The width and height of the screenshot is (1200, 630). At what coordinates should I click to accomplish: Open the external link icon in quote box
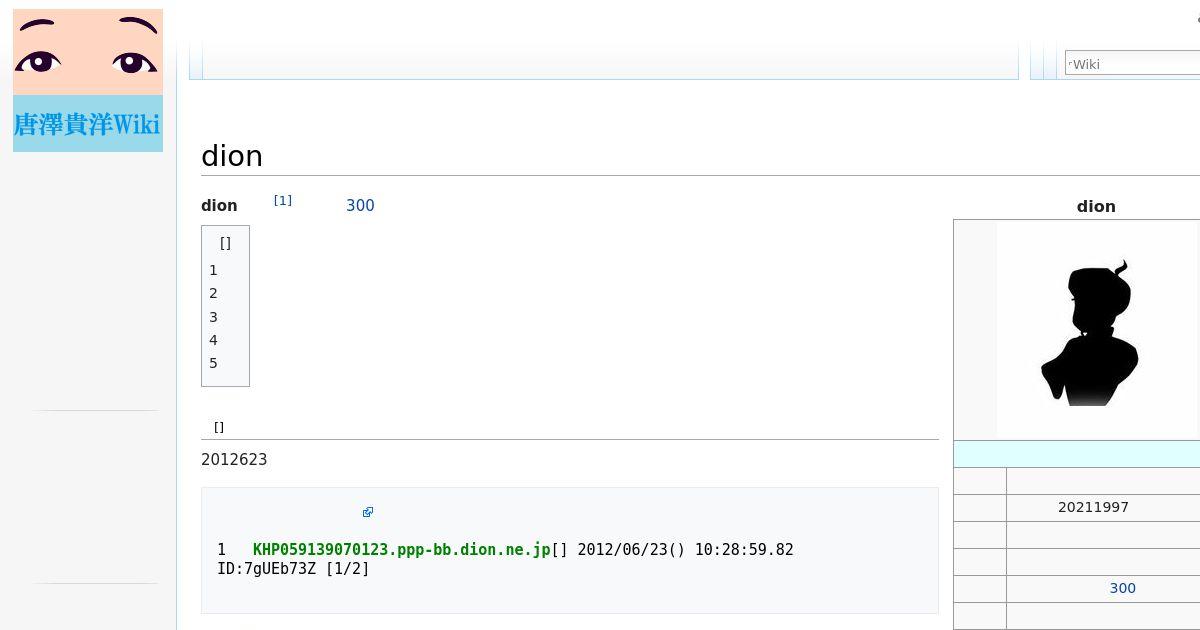[x=368, y=512]
